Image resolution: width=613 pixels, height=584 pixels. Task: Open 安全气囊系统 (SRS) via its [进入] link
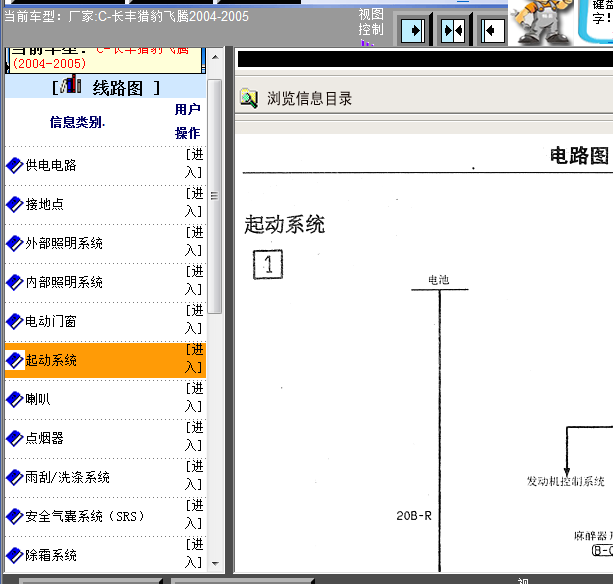pyautogui.click(x=194, y=514)
